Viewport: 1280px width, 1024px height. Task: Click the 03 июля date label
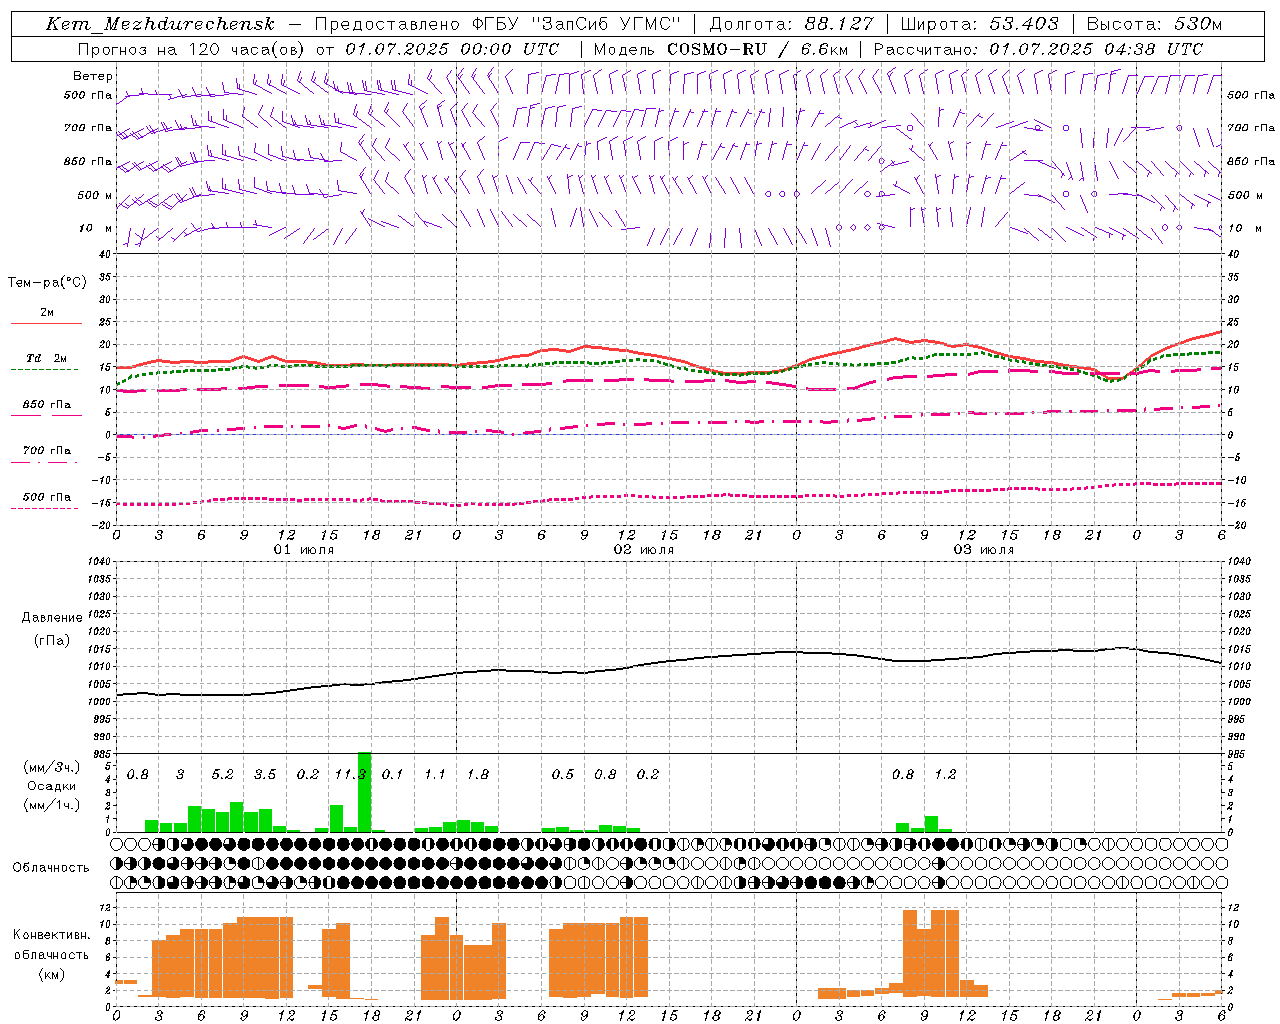[984, 550]
